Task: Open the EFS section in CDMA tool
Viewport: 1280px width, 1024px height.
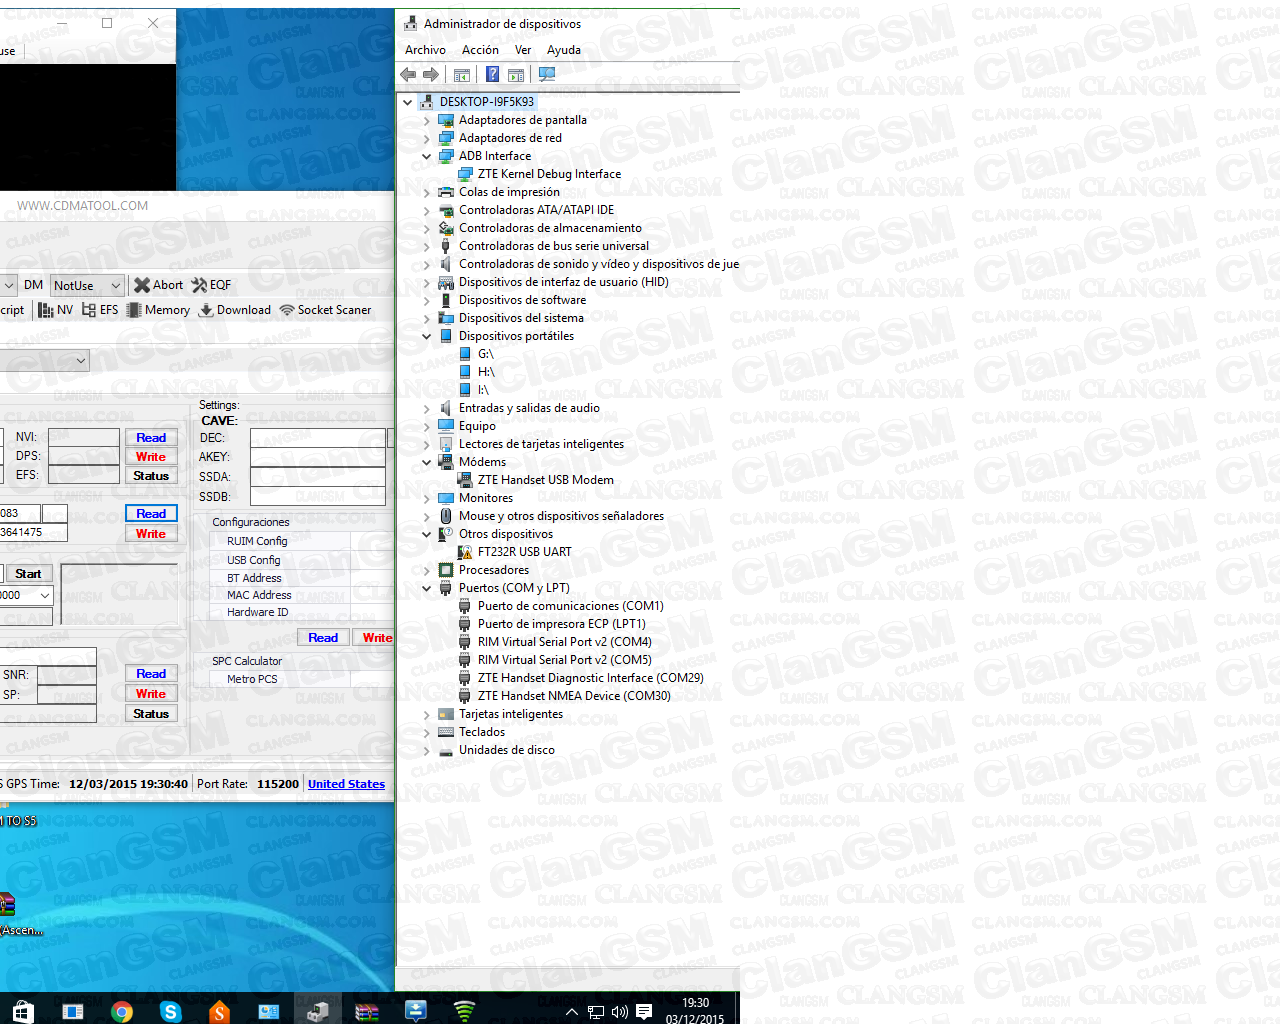Action: pos(100,310)
